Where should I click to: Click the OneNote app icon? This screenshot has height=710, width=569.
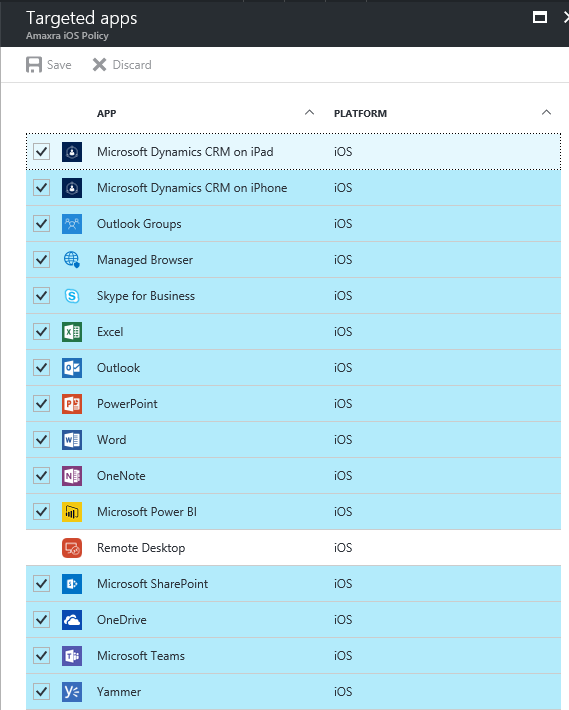pyautogui.click(x=72, y=476)
